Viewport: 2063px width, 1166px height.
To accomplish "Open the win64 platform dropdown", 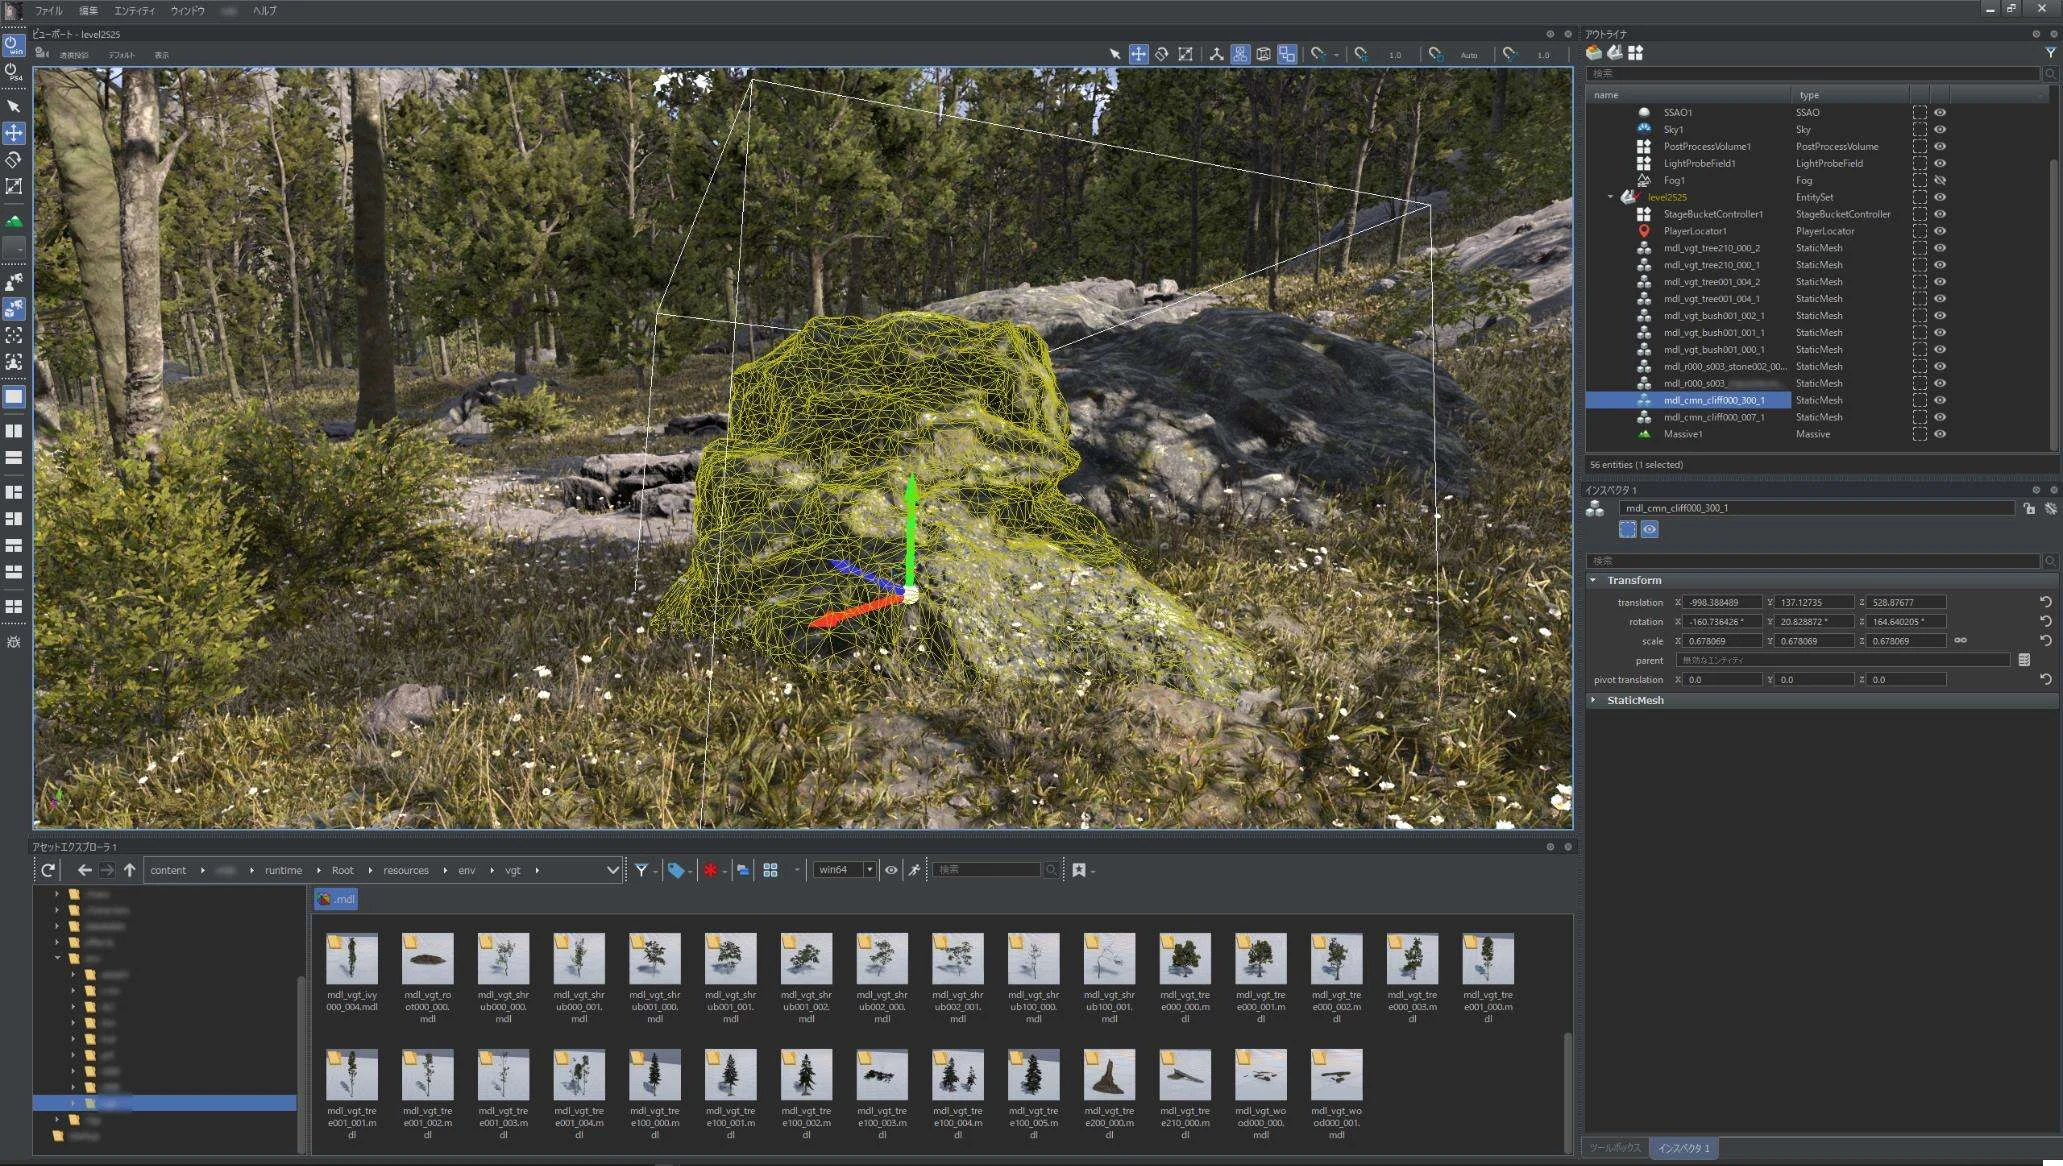I will coord(869,870).
